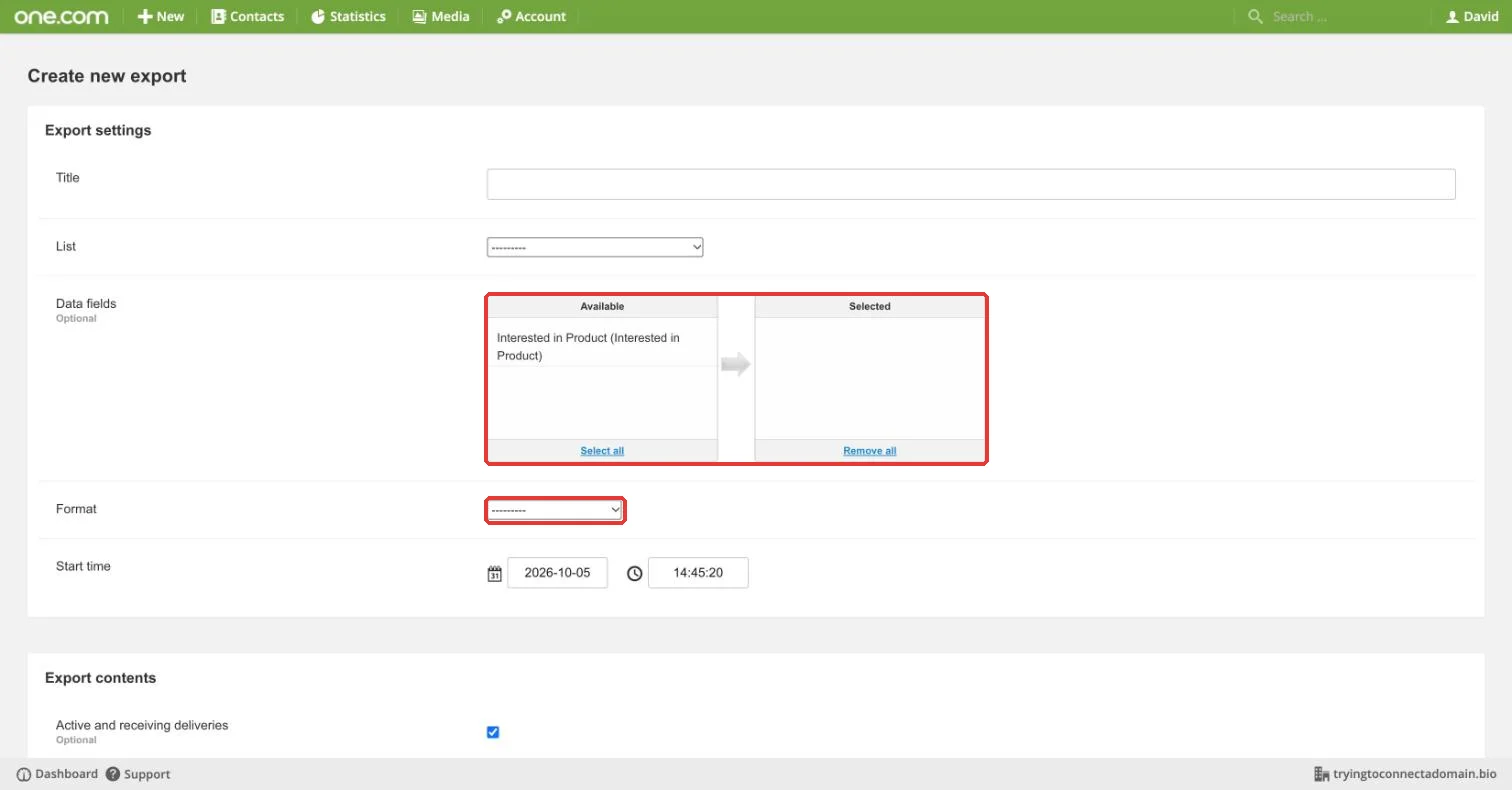Screen dimensions: 1512x790
Task: Click the one.com logo
Action: [x=61, y=16]
